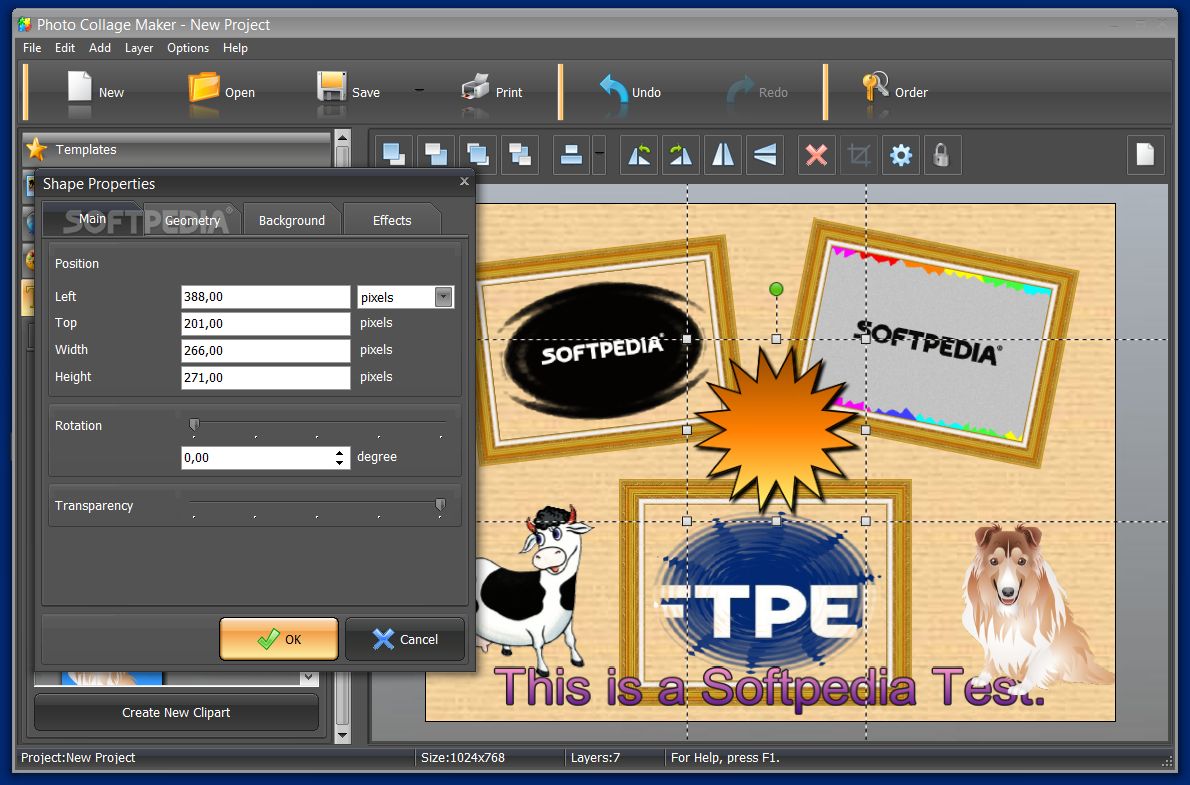The image size is (1190, 785).
Task: Click the rotation degree input field
Action: point(258,458)
